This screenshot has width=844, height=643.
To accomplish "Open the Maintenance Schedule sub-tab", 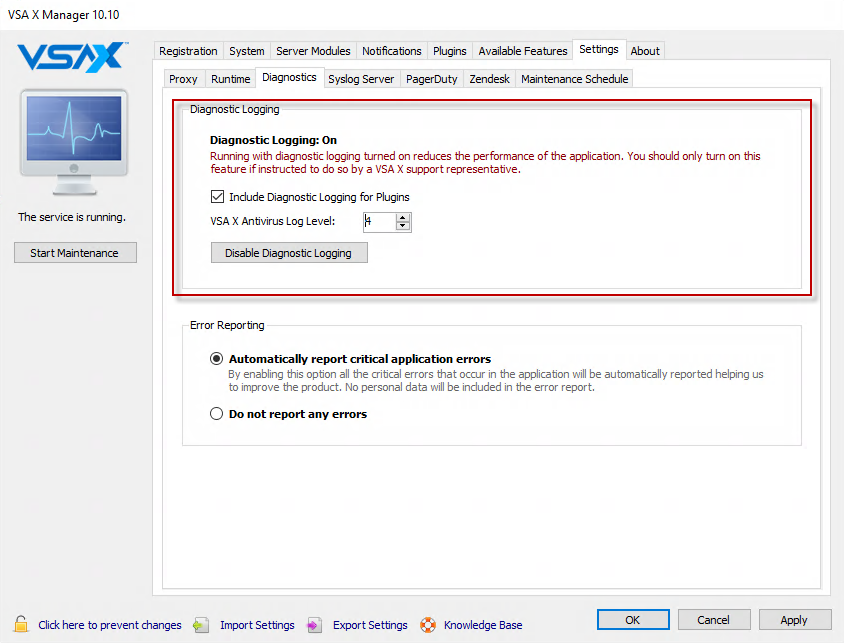I will tap(574, 79).
